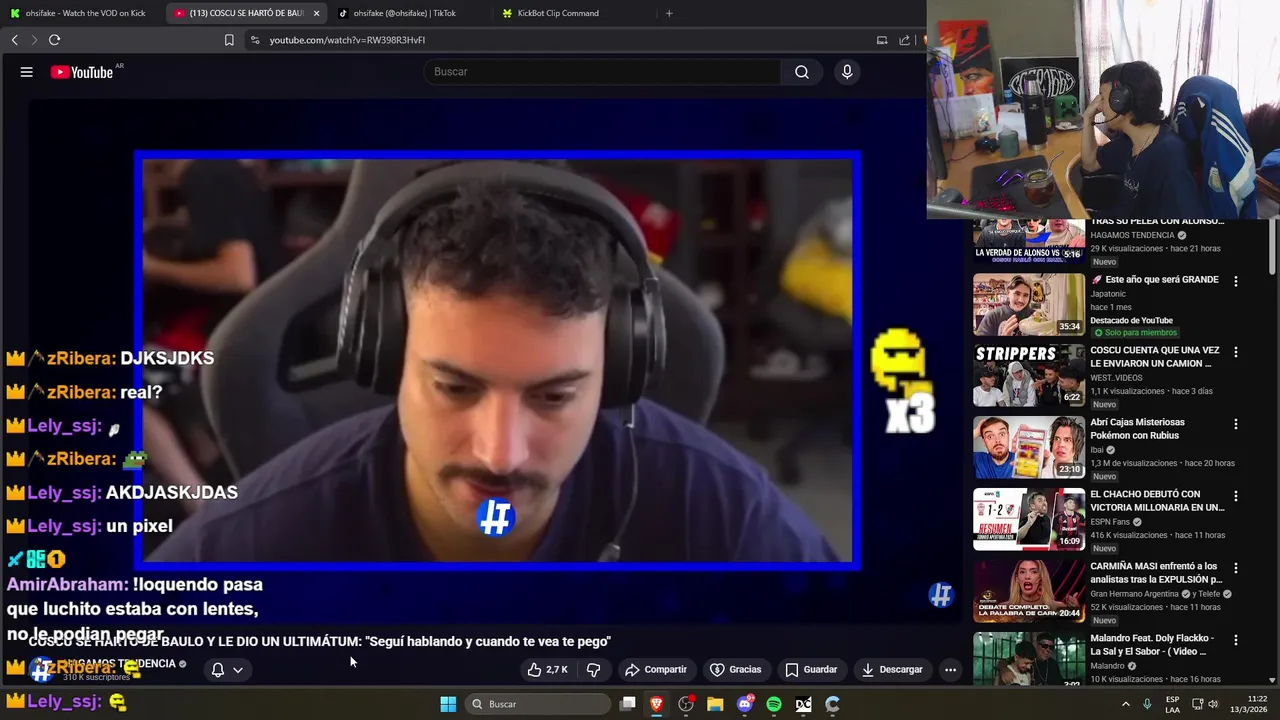The image size is (1280, 720).
Task: Bookmark this page with the bookmark icon
Action: 229,40
